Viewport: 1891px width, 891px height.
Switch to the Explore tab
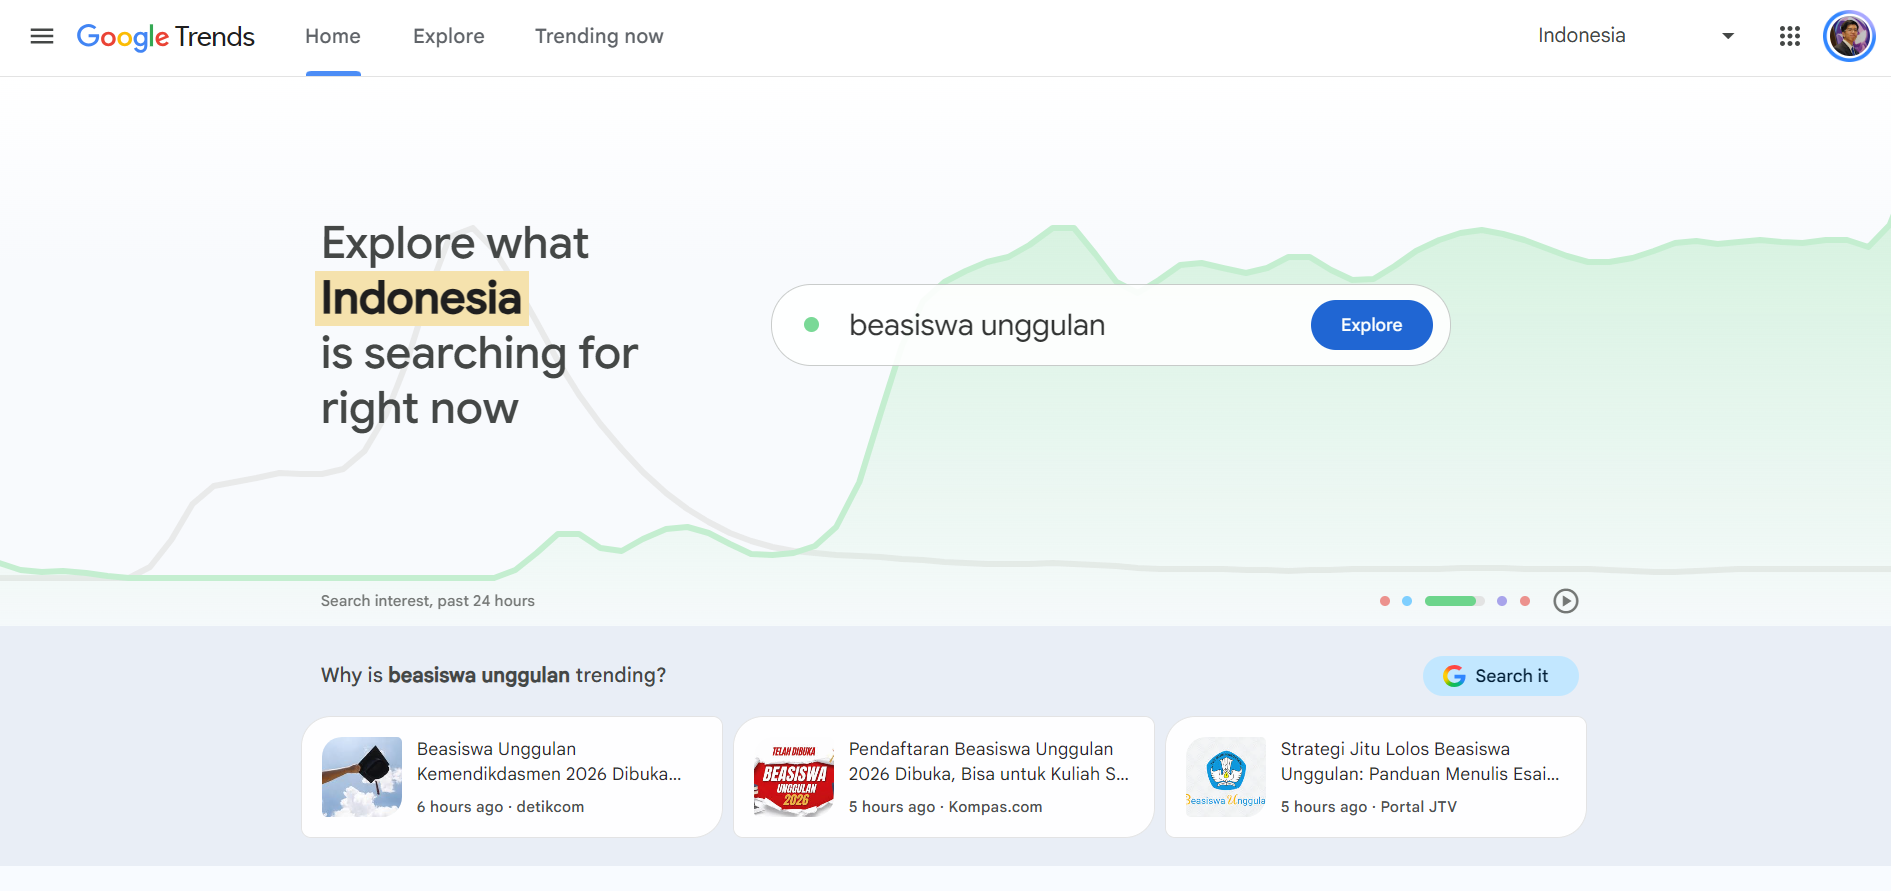[x=449, y=36]
